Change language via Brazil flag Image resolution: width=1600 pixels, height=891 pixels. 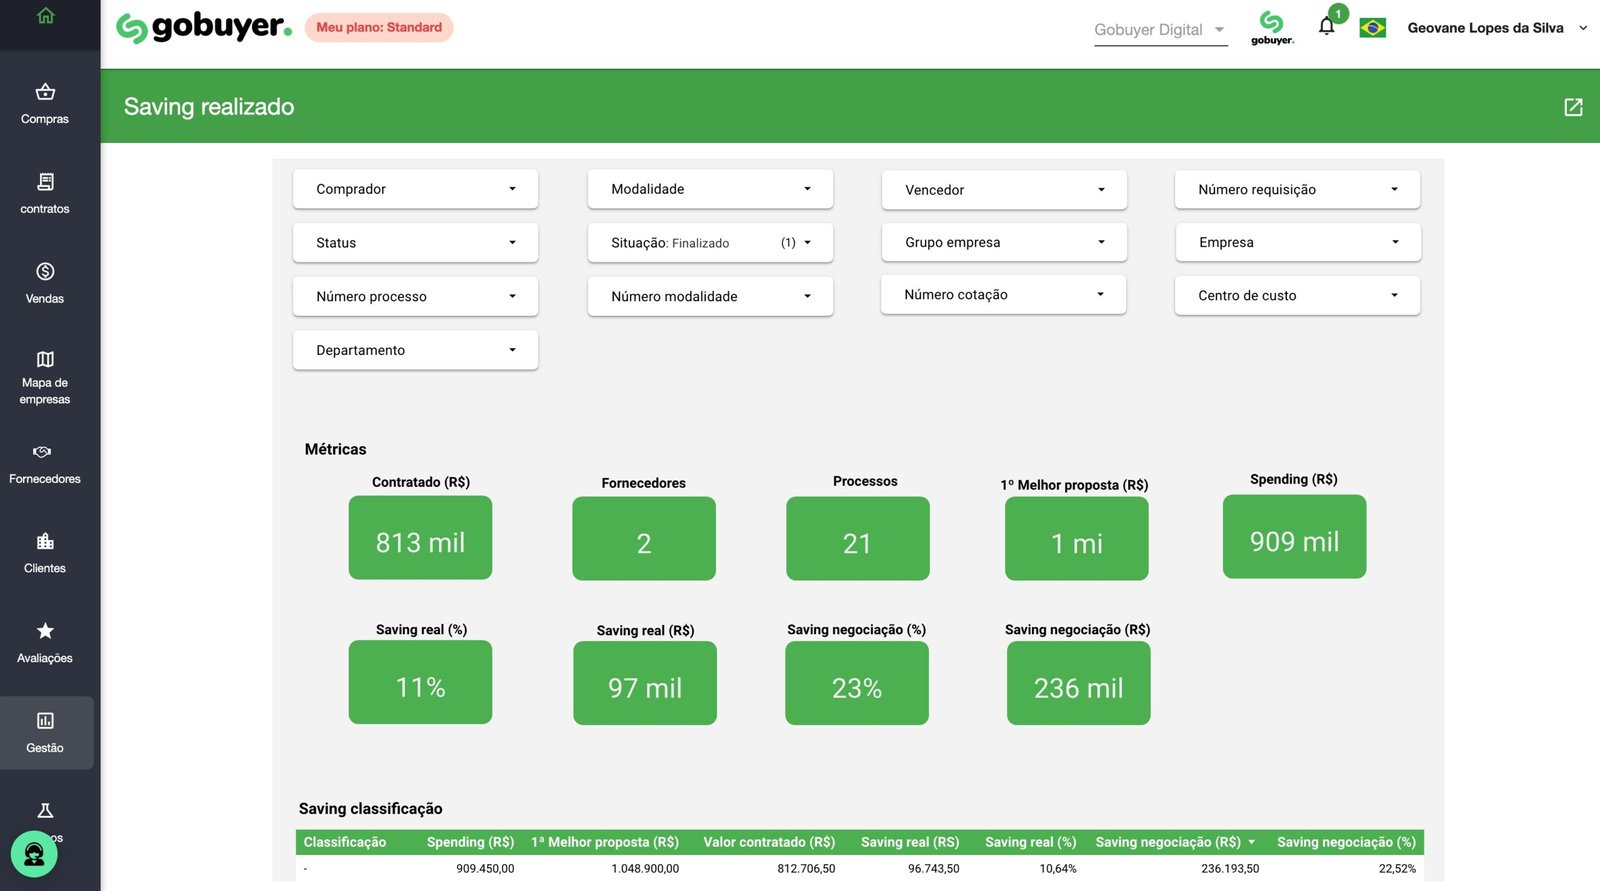coord(1372,28)
